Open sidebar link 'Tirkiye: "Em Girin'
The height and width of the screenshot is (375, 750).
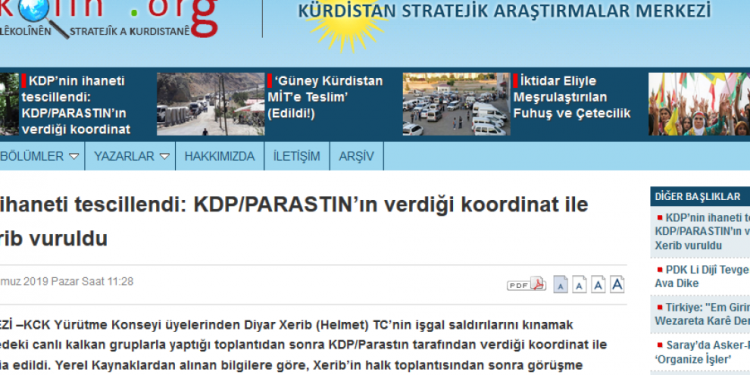702,314
